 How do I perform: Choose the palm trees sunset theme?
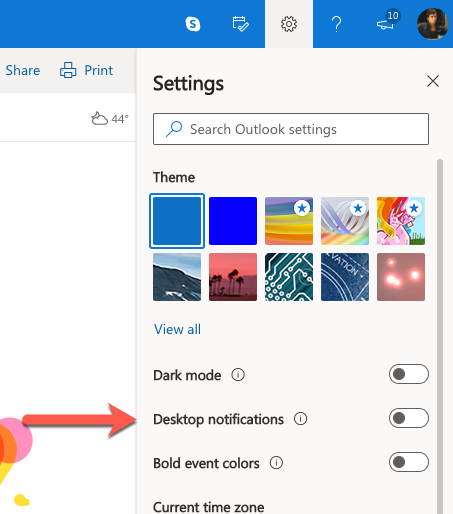pyautogui.click(x=233, y=277)
